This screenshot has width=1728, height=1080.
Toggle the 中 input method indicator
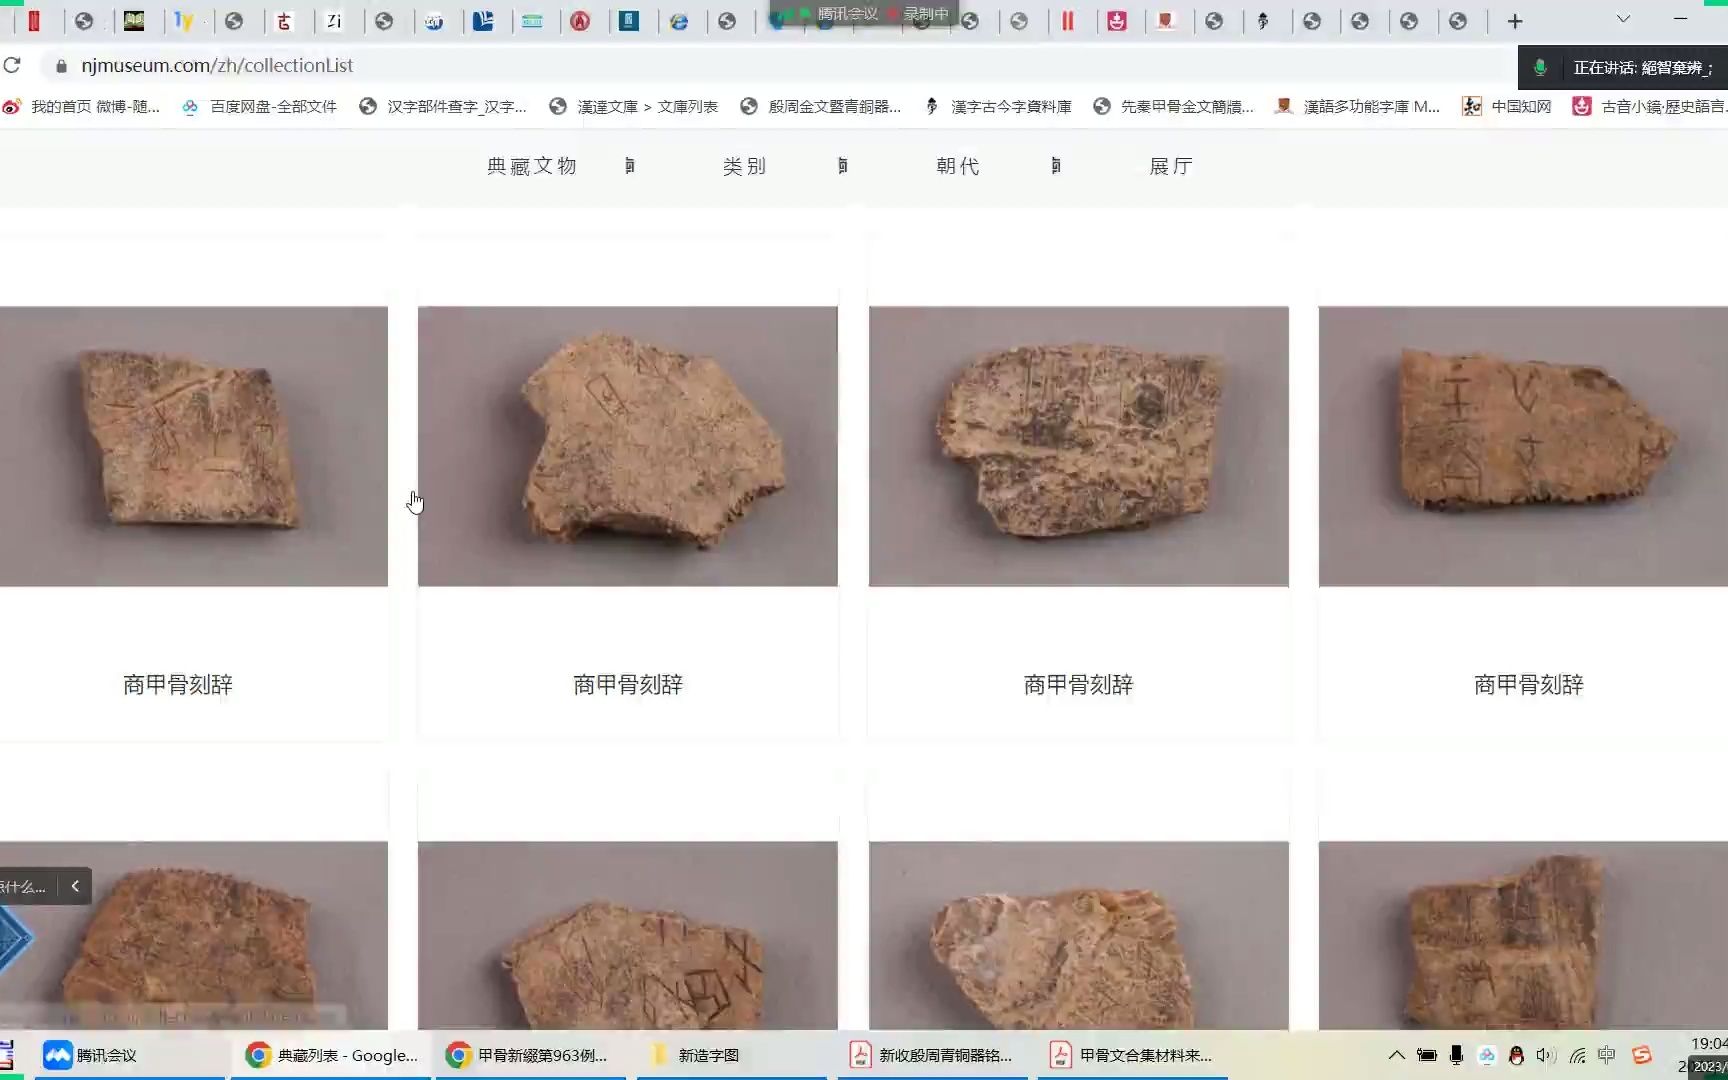[x=1607, y=1055]
